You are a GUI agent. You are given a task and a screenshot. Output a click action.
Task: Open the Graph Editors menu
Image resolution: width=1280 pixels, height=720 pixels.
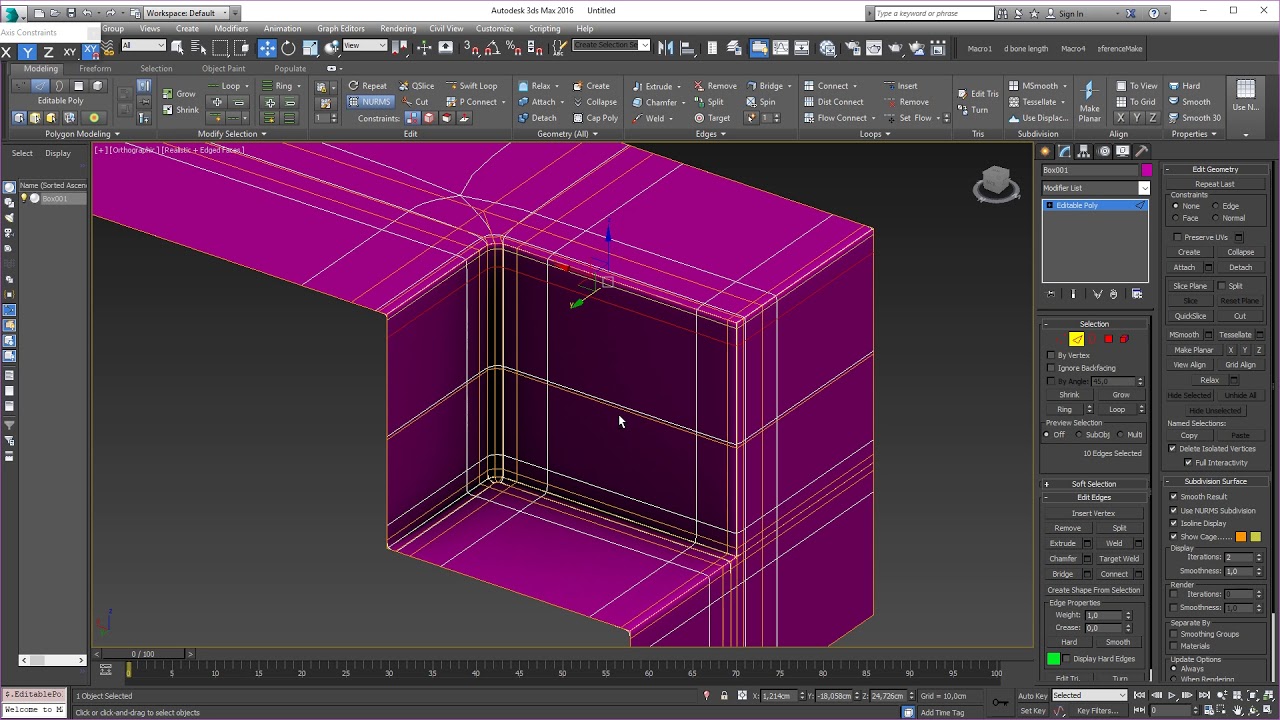pyautogui.click(x=341, y=29)
